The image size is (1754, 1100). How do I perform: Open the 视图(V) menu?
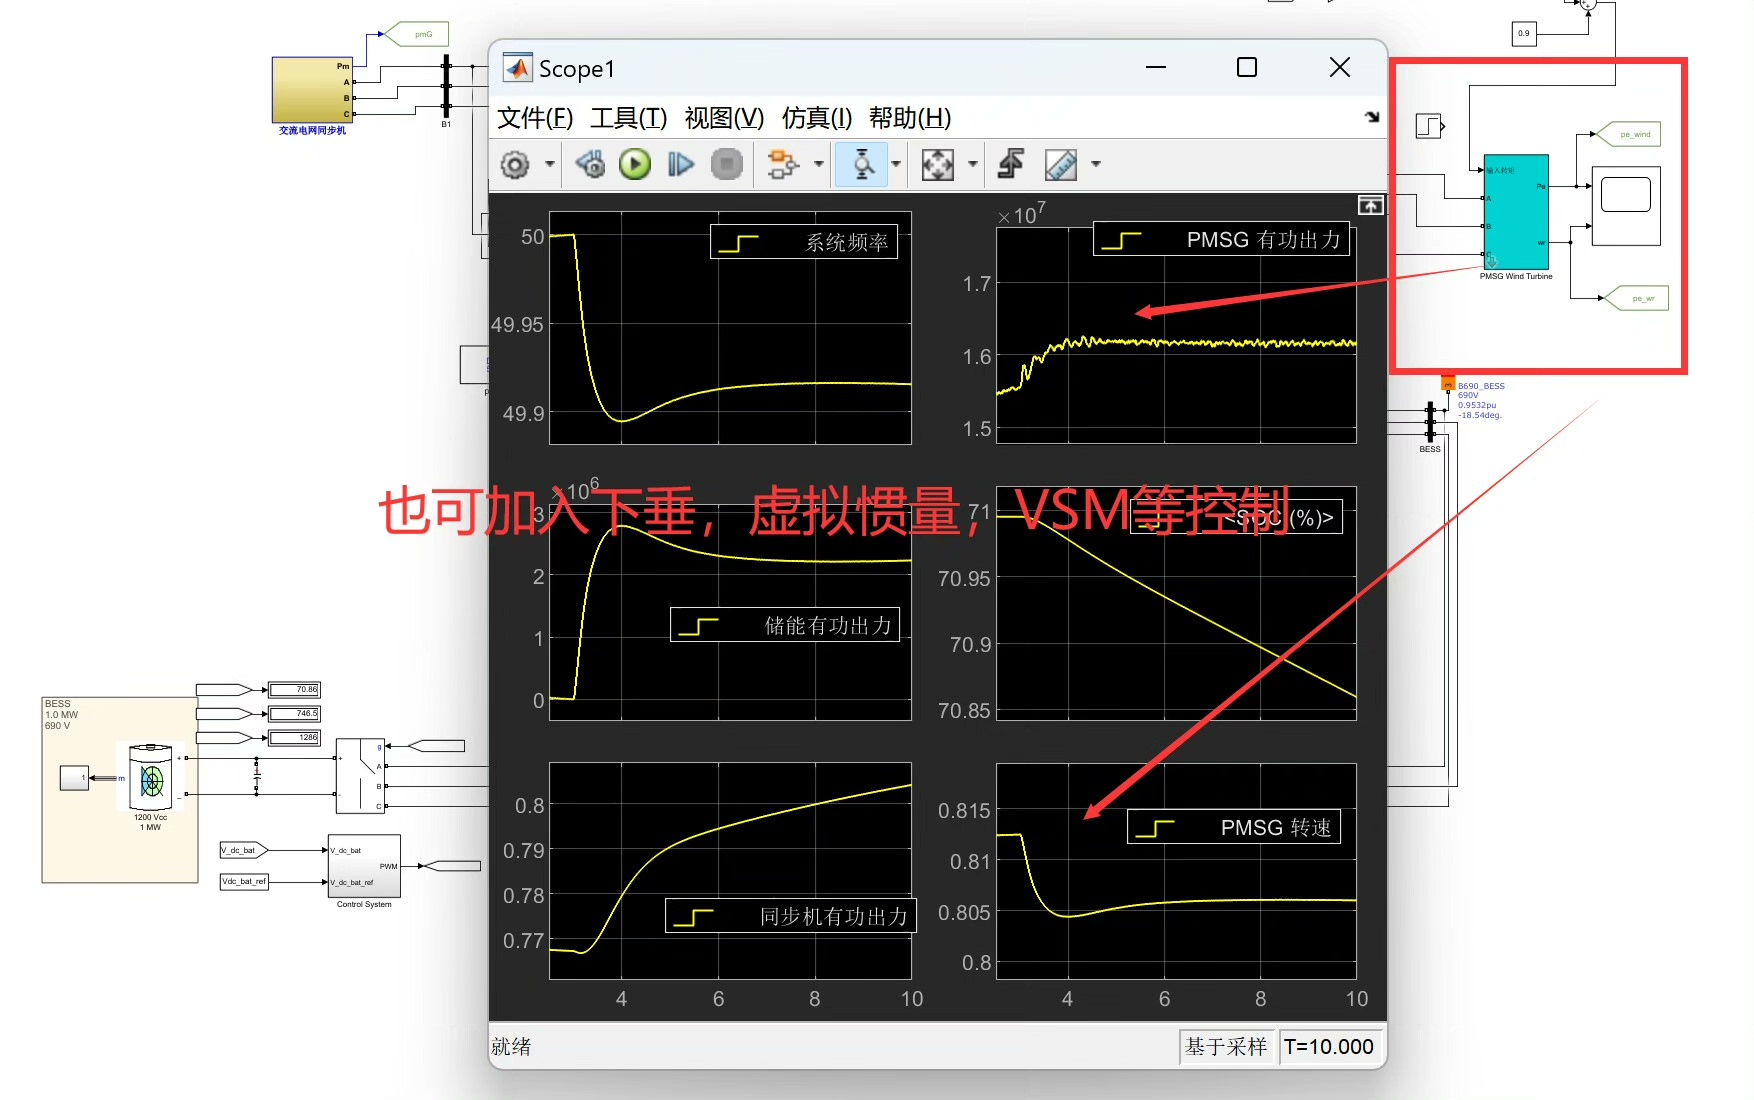click(724, 118)
